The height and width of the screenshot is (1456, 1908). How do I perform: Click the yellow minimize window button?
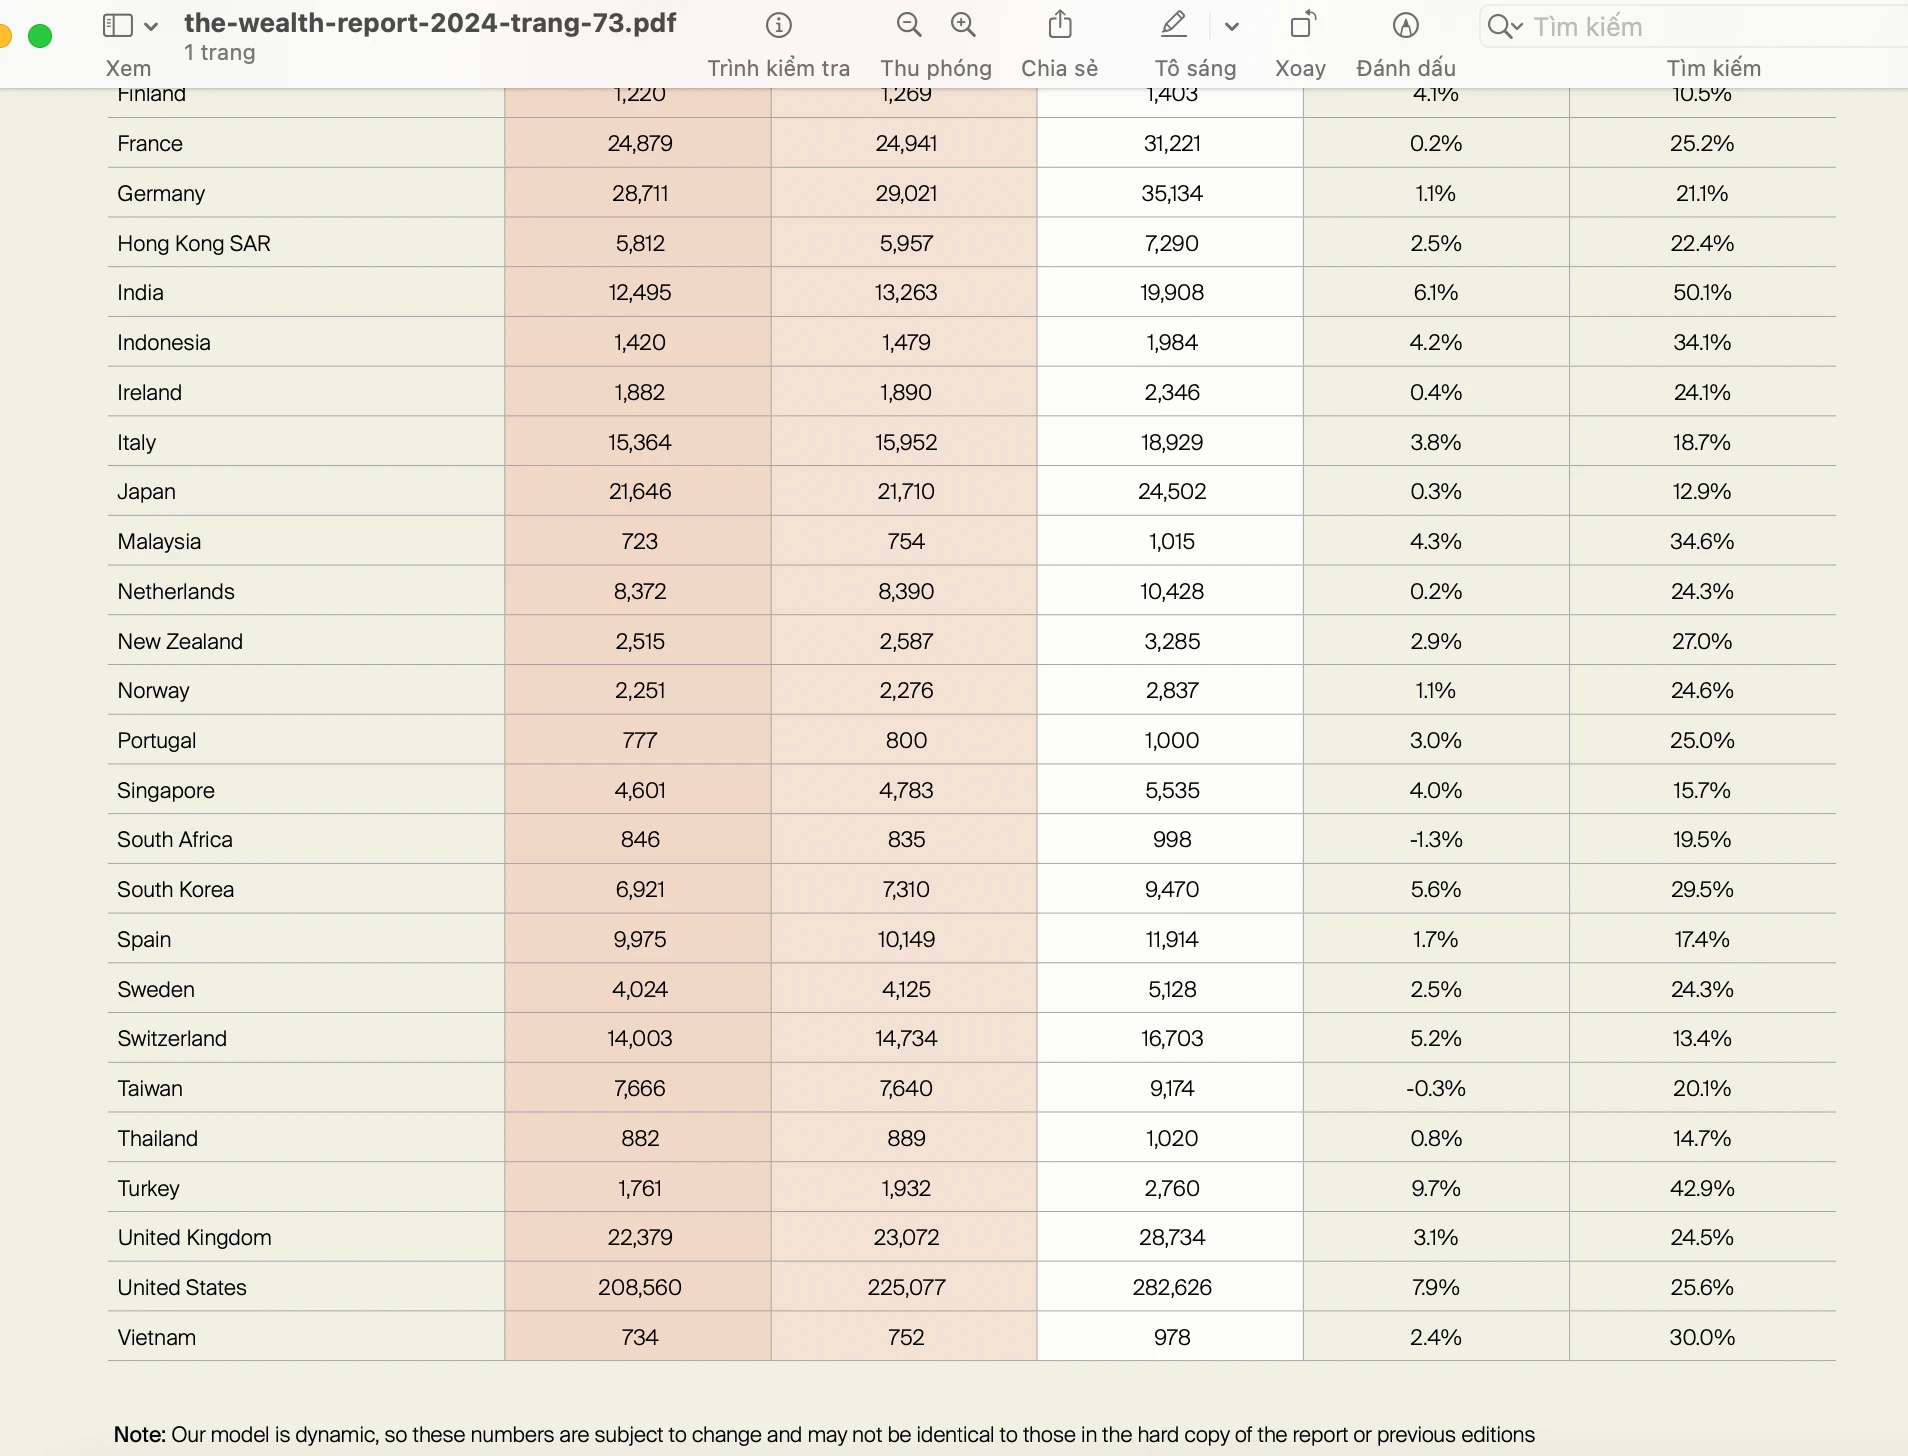[x=4, y=36]
